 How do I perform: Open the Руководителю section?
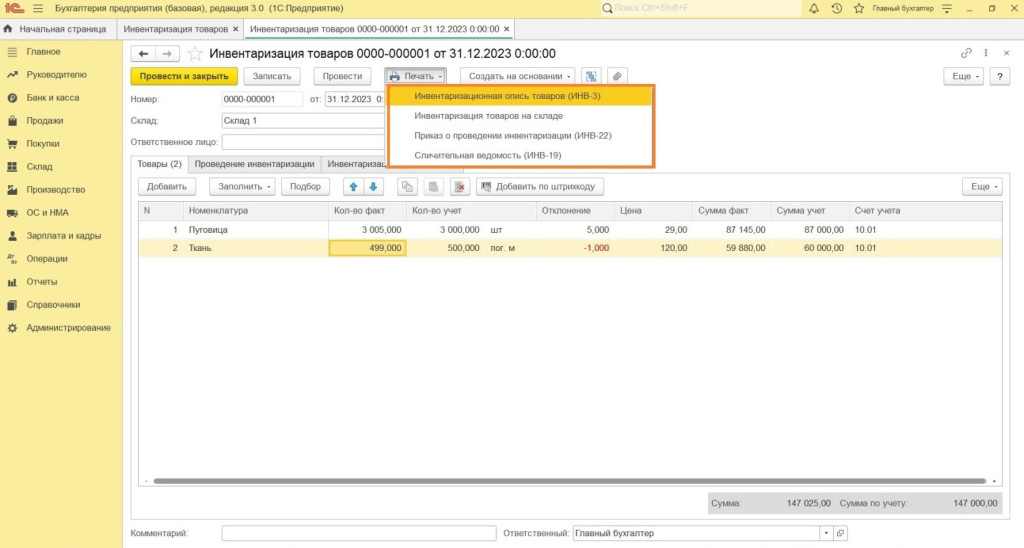click(61, 74)
